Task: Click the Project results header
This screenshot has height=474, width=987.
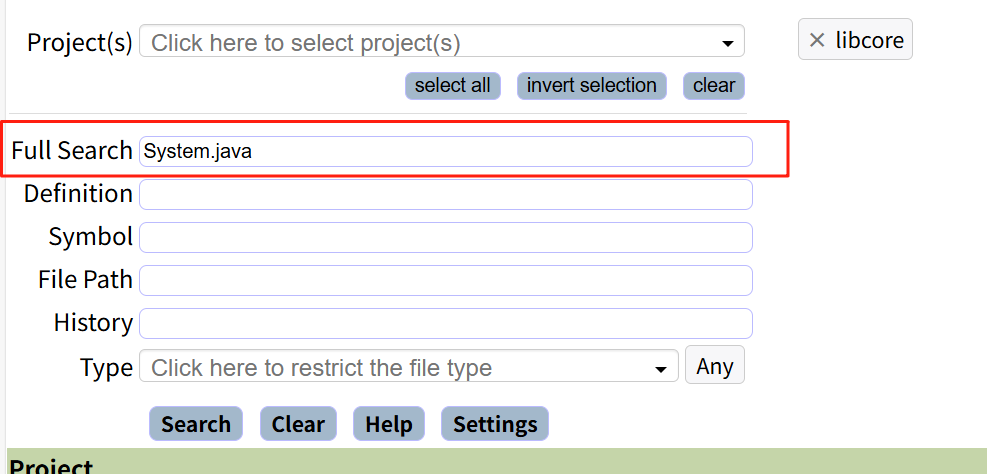Action: pos(52,466)
